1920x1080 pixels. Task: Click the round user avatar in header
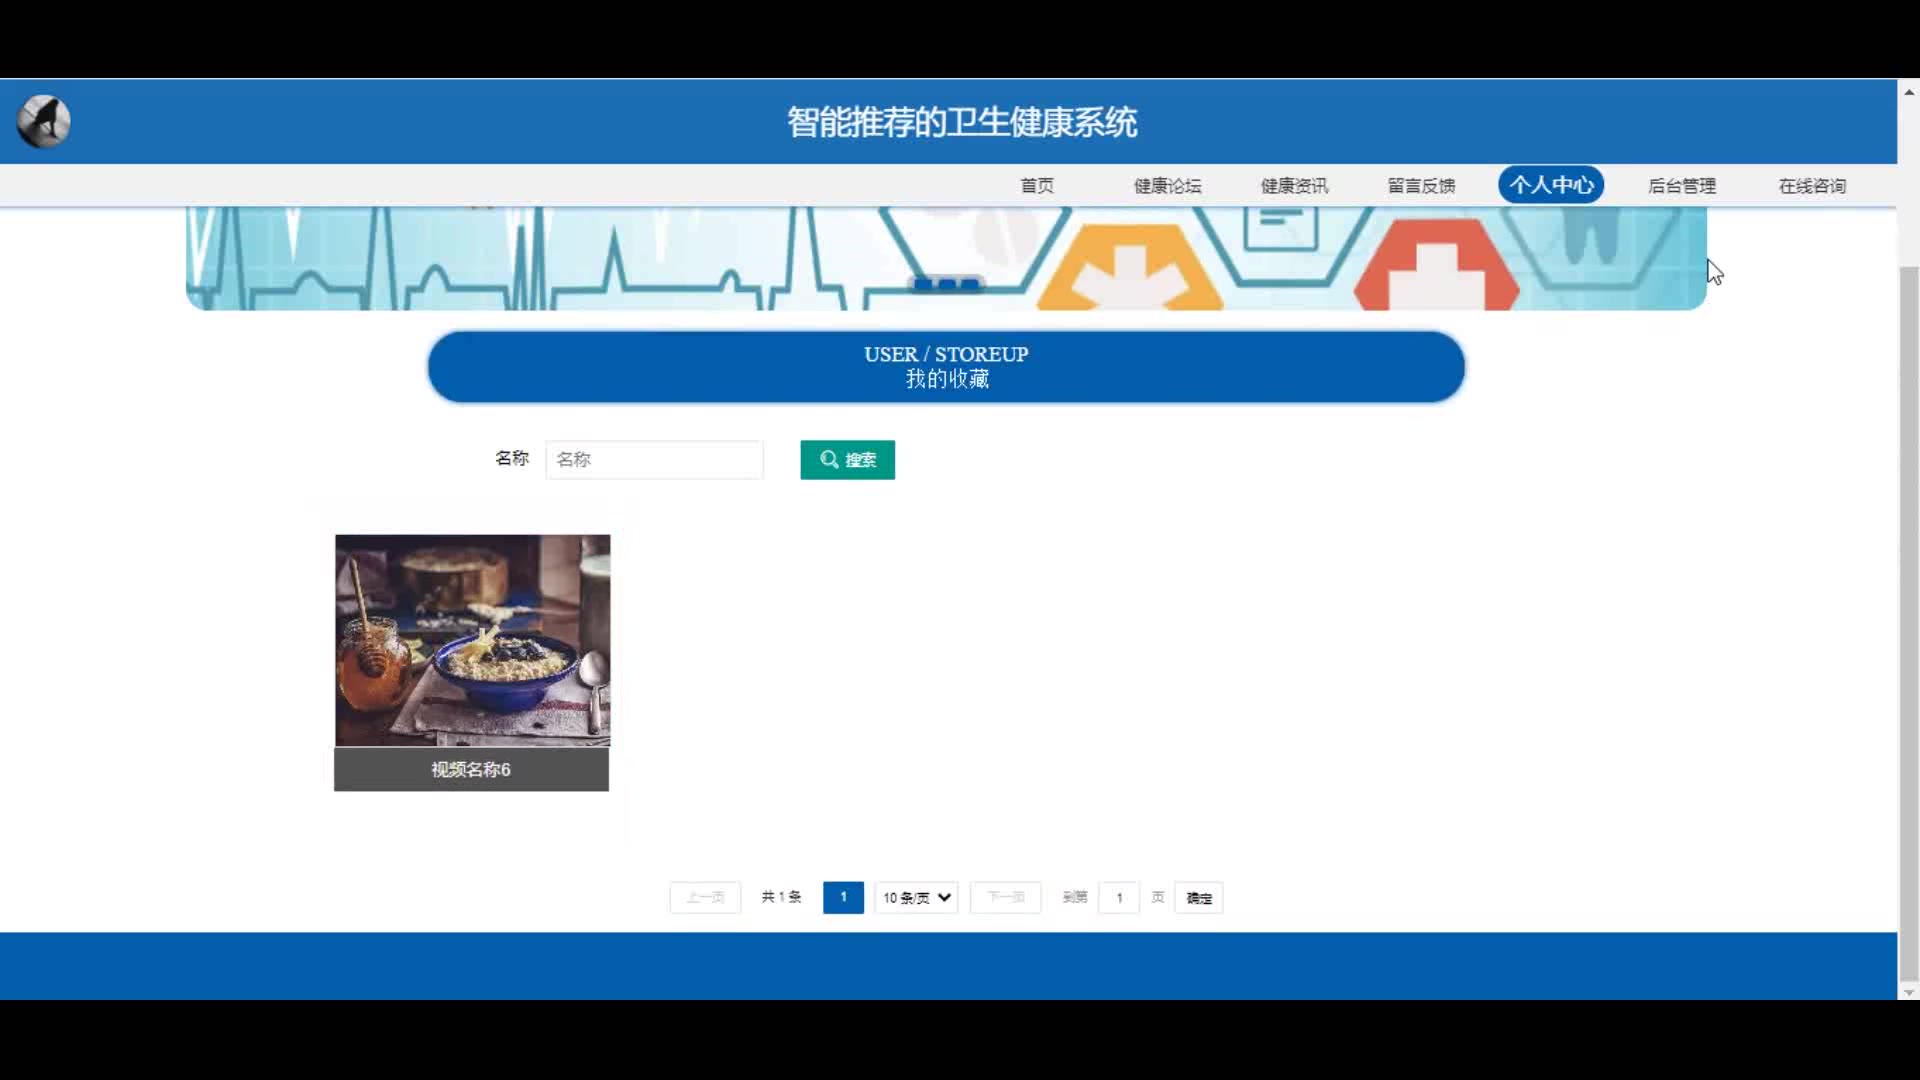pos(43,122)
